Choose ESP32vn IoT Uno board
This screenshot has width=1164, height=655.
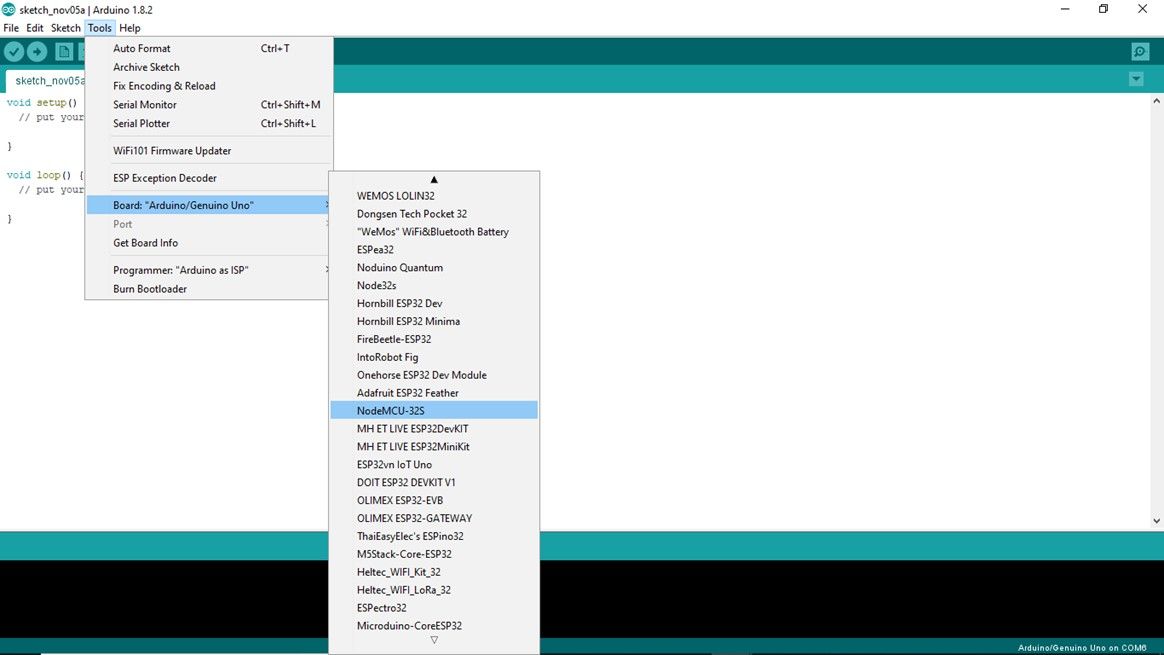click(x=434, y=464)
